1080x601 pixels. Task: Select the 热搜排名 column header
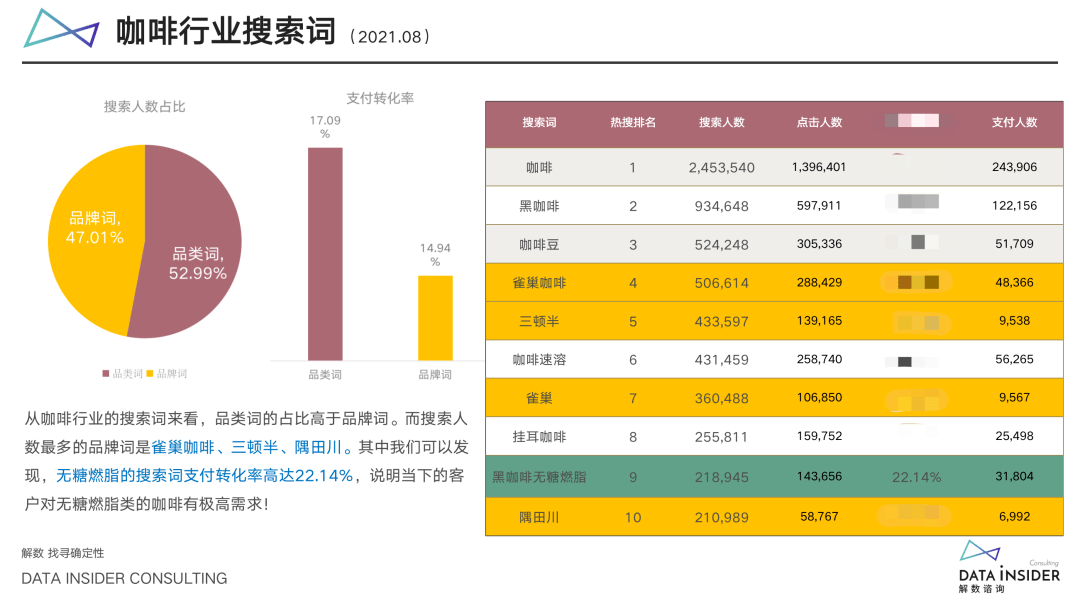(633, 123)
